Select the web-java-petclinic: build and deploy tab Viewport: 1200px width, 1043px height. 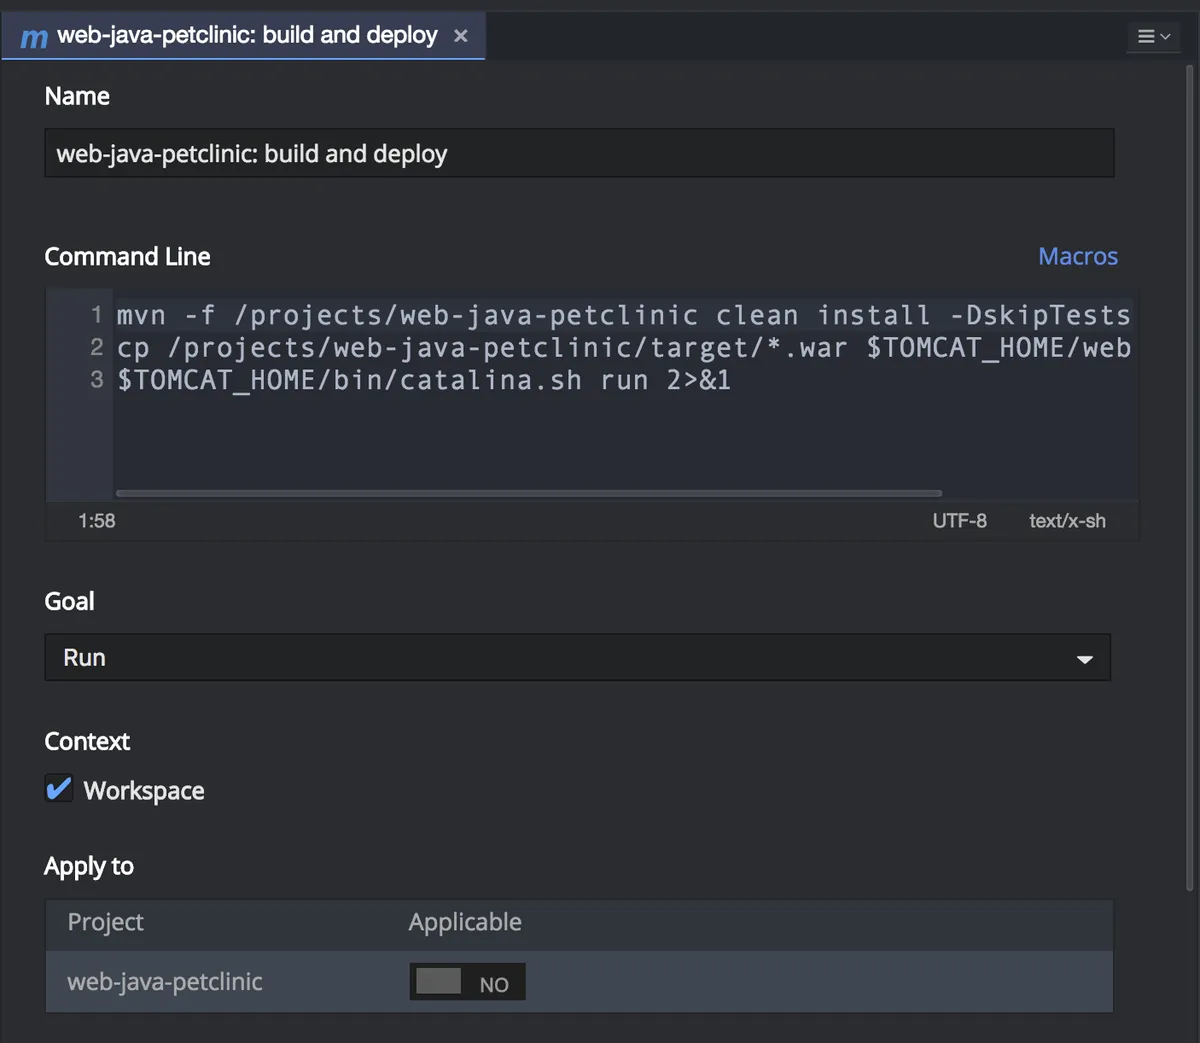pyautogui.click(x=247, y=36)
